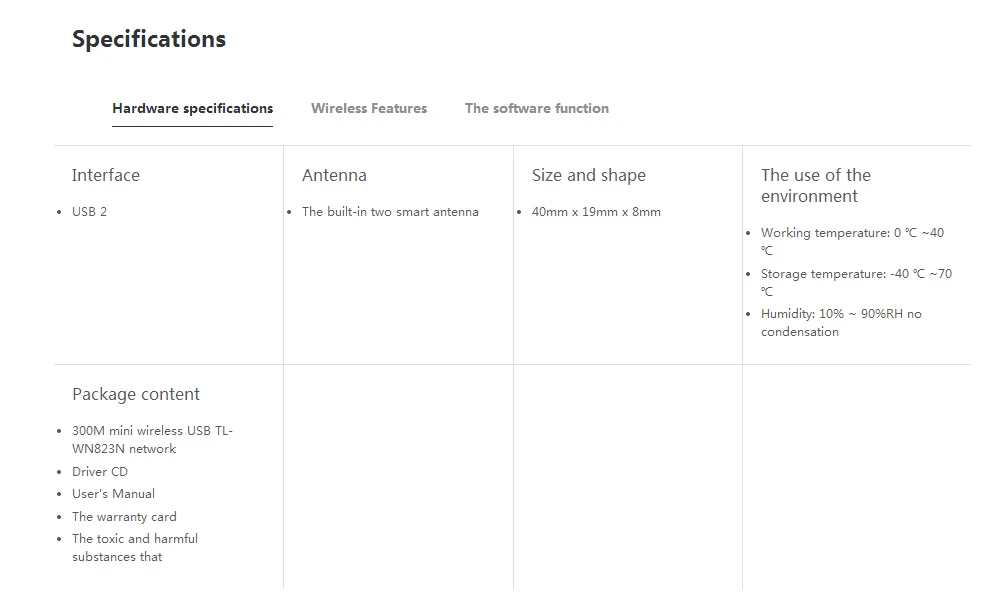
Task: Click the 300M mini wireless USB TL-WN823N item
Action: click(x=152, y=440)
